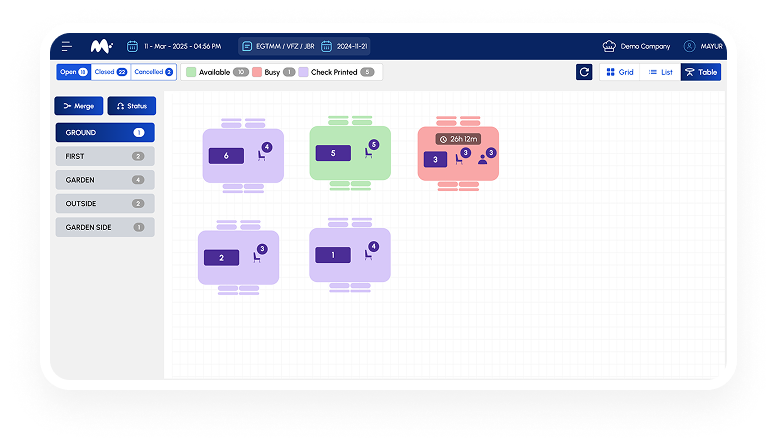Click the Merge button
The height and width of the screenshot is (447, 777).
coord(78,106)
